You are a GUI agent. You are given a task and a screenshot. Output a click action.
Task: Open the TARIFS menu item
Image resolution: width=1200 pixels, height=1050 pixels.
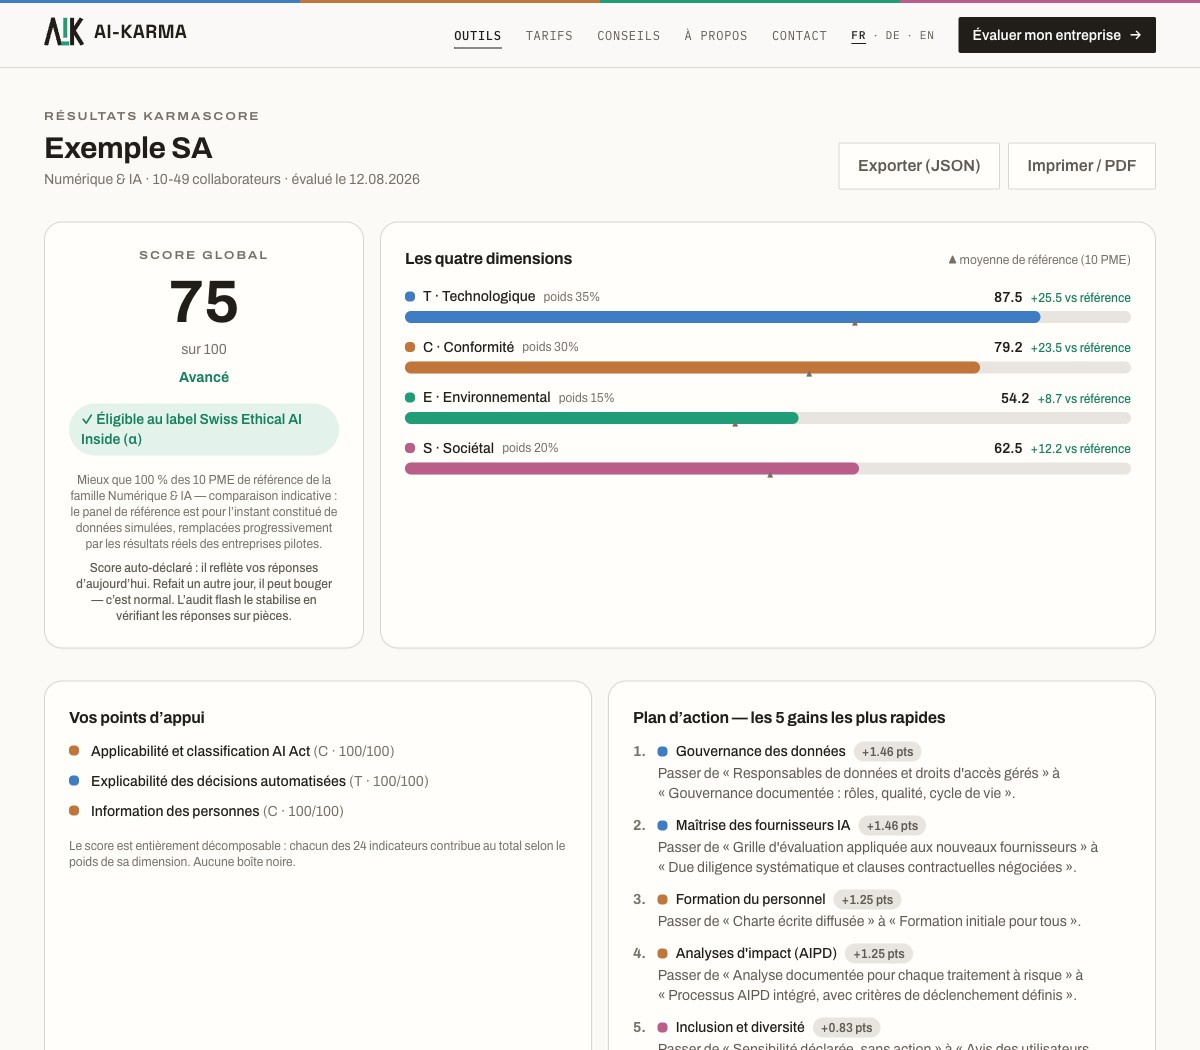pyautogui.click(x=549, y=36)
